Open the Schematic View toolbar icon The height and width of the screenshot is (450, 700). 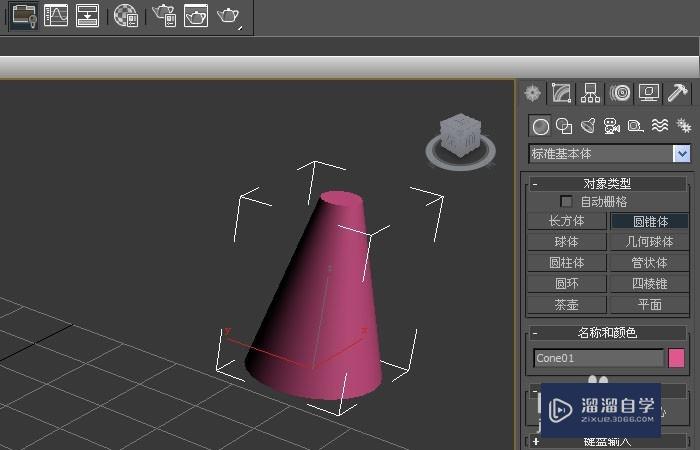coord(88,15)
